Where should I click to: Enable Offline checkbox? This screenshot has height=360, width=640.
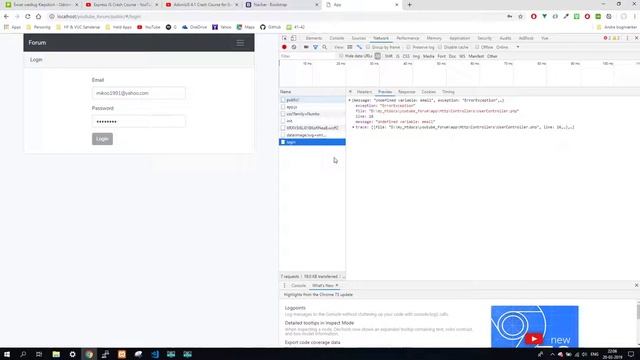point(477,47)
